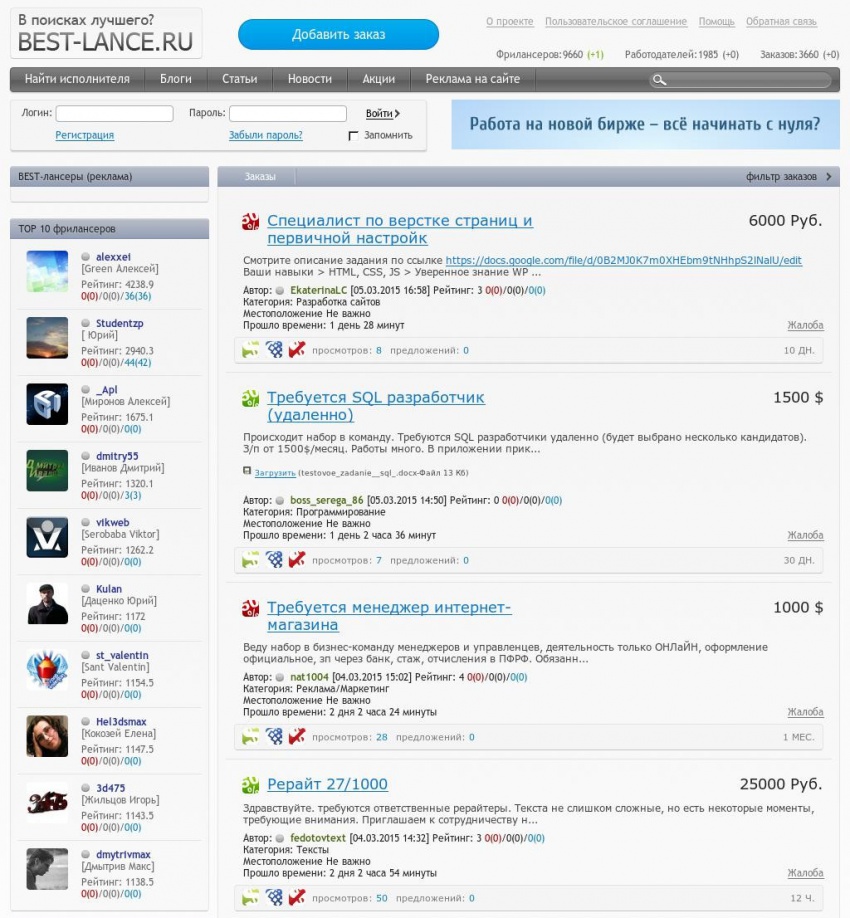Screen dimensions: 850x918
Task: Click the Работа на новой бирже banner
Action: click(x=645, y=125)
